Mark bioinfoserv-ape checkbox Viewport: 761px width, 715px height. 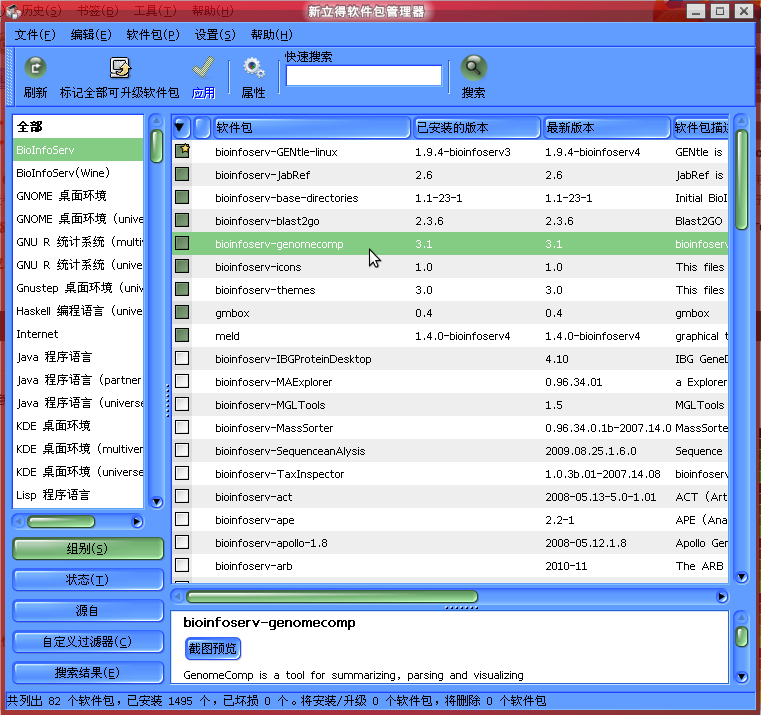point(182,519)
